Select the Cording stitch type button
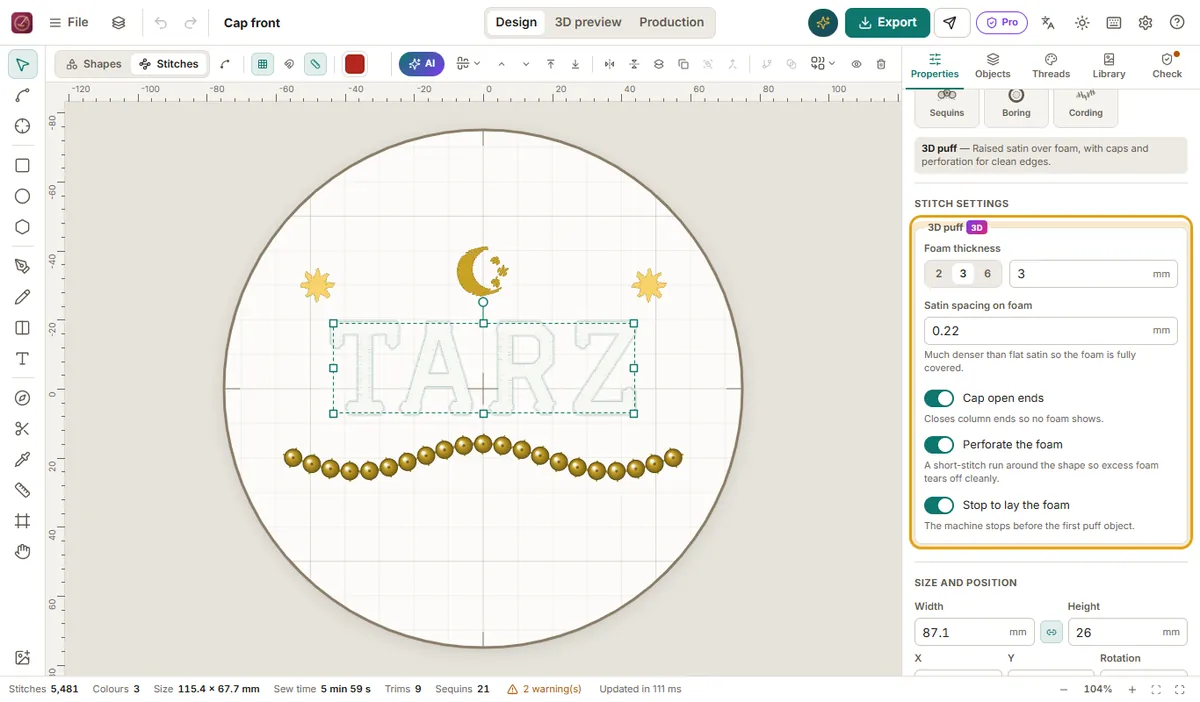Image resolution: width=1200 pixels, height=702 pixels. [1085, 104]
